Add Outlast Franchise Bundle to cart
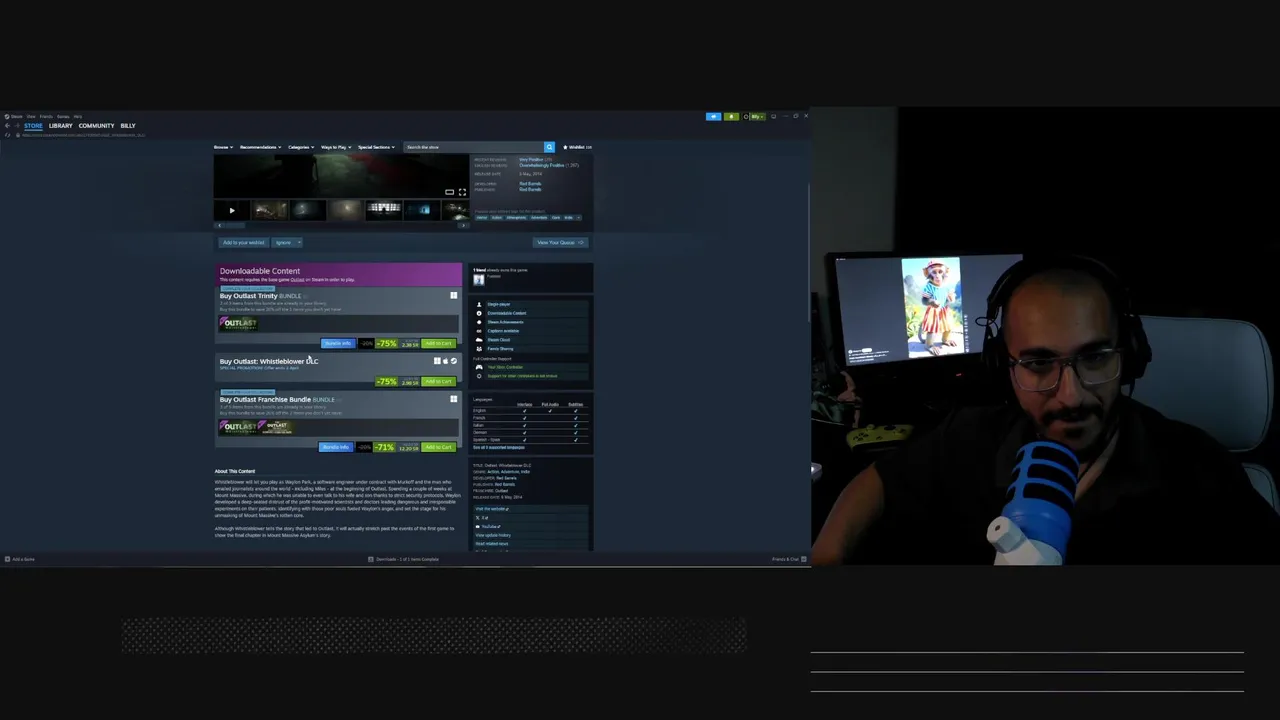The width and height of the screenshot is (1280, 720). click(x=438, y=447)
